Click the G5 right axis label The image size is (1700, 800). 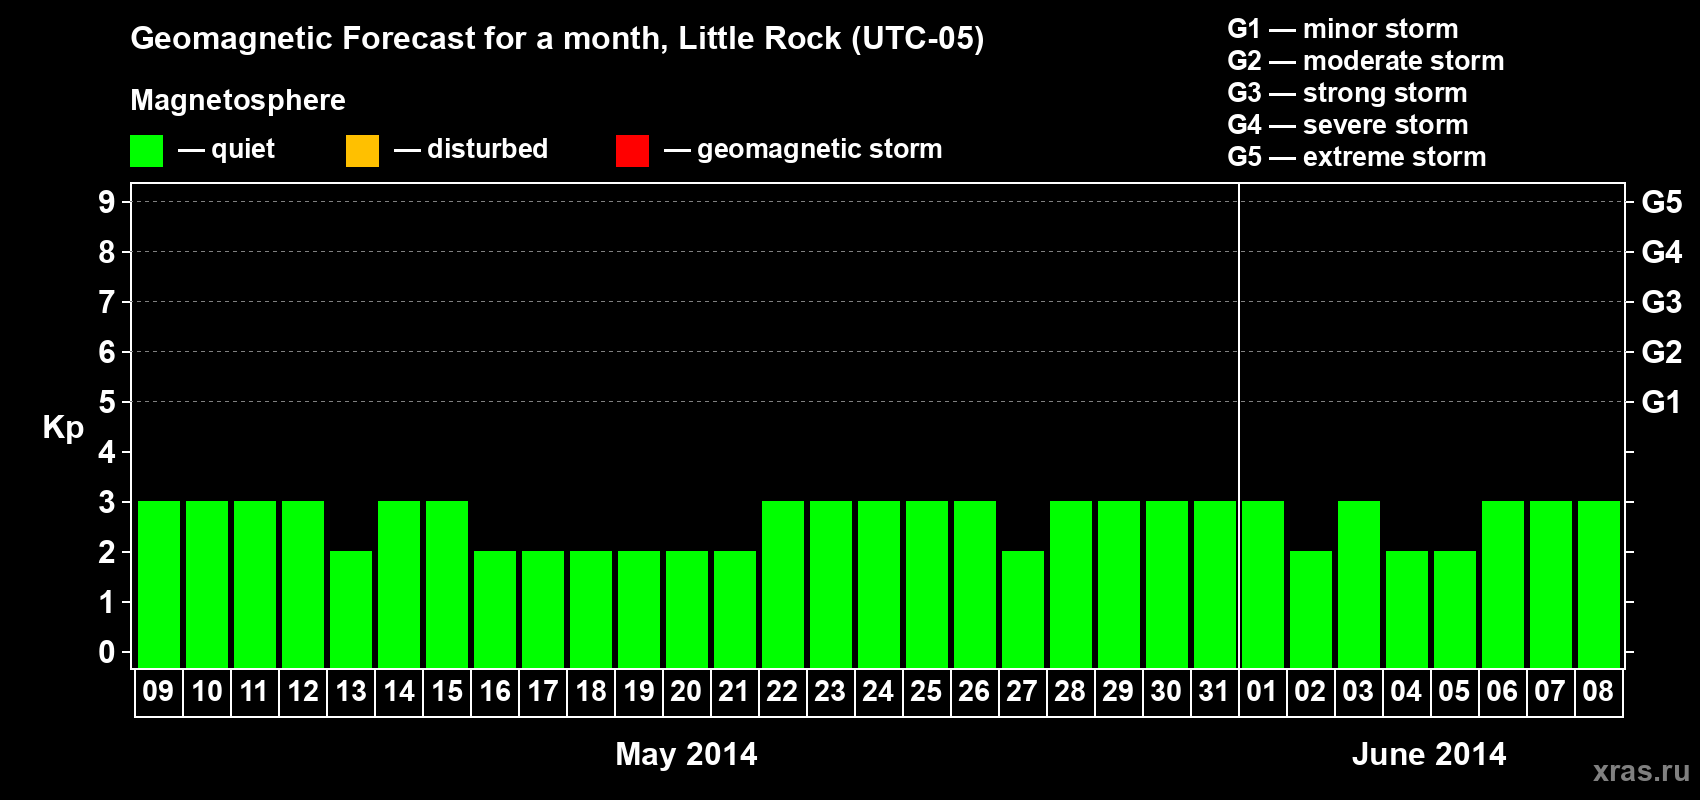[x=1661, y=202]
